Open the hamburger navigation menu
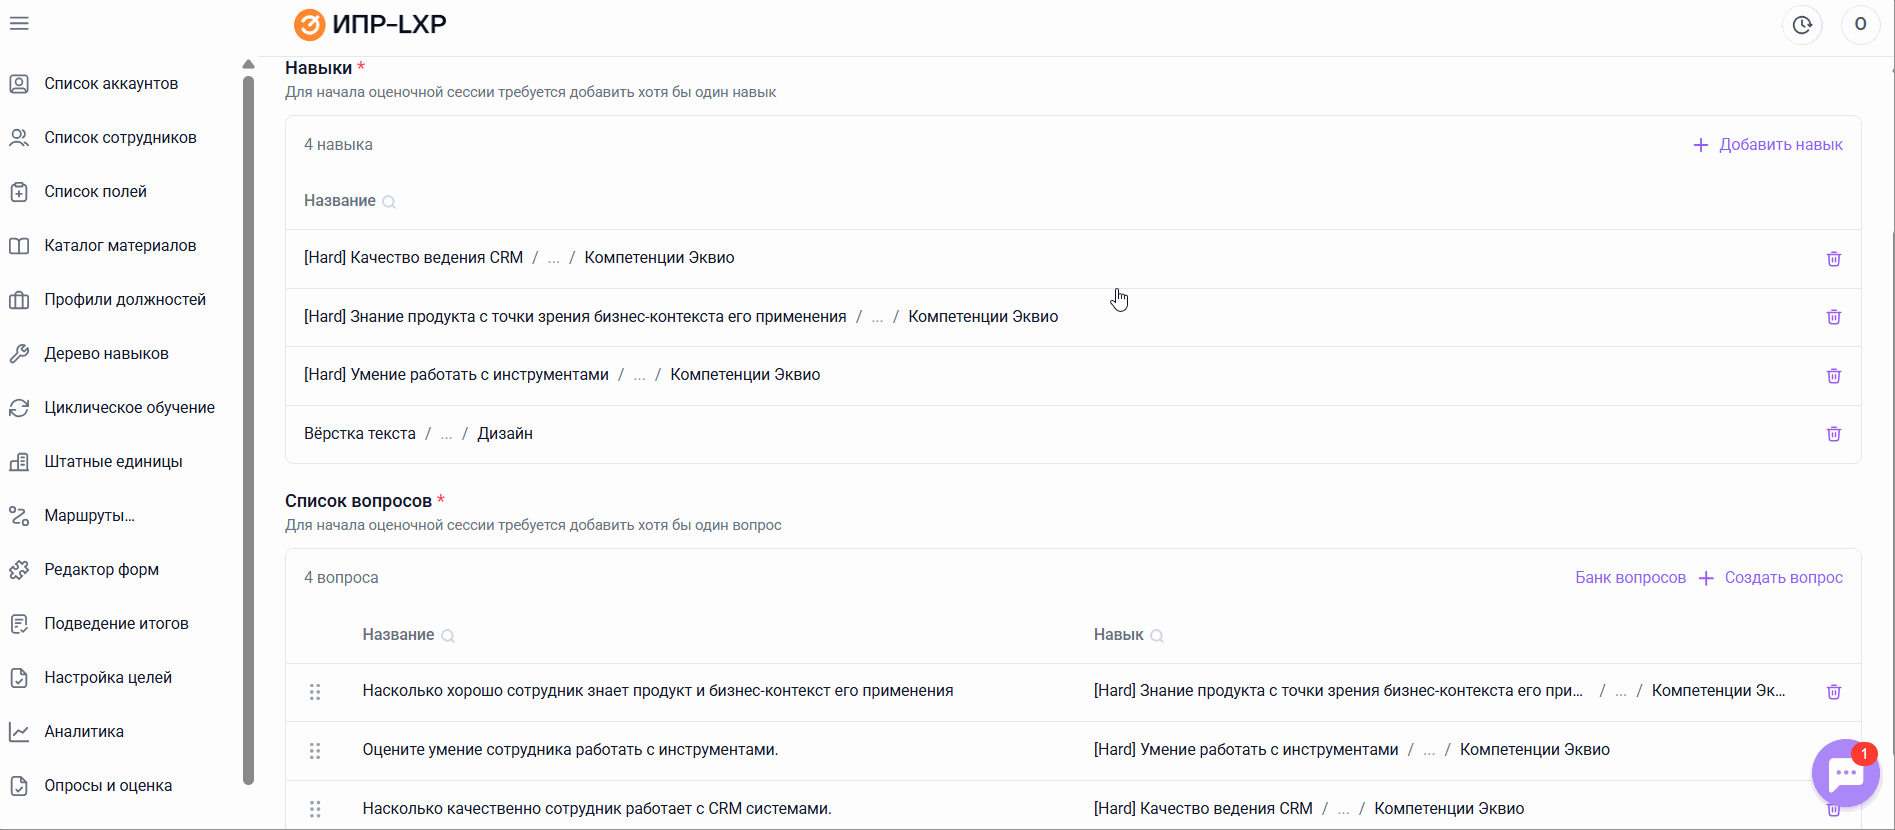This screenshot has width=1895, height=830. point(19,23)
